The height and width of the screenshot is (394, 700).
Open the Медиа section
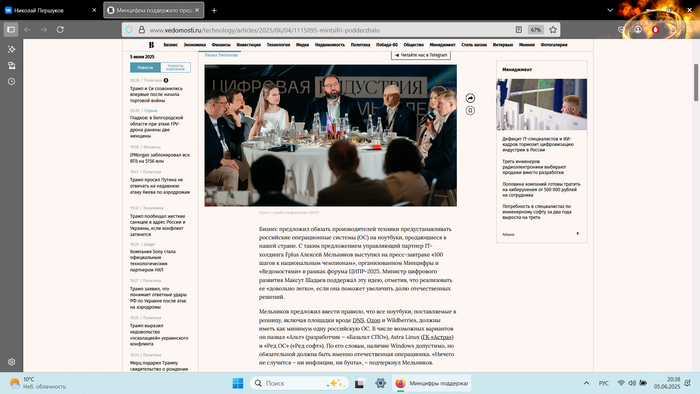pos(302,45)
